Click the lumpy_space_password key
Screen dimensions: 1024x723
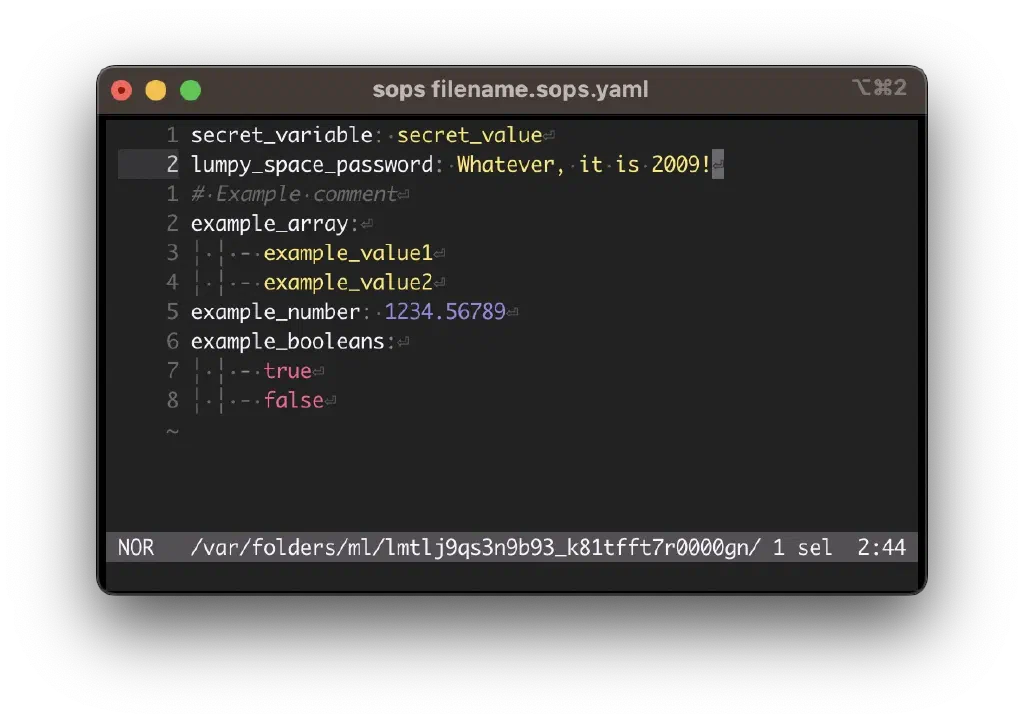point(312,164)
